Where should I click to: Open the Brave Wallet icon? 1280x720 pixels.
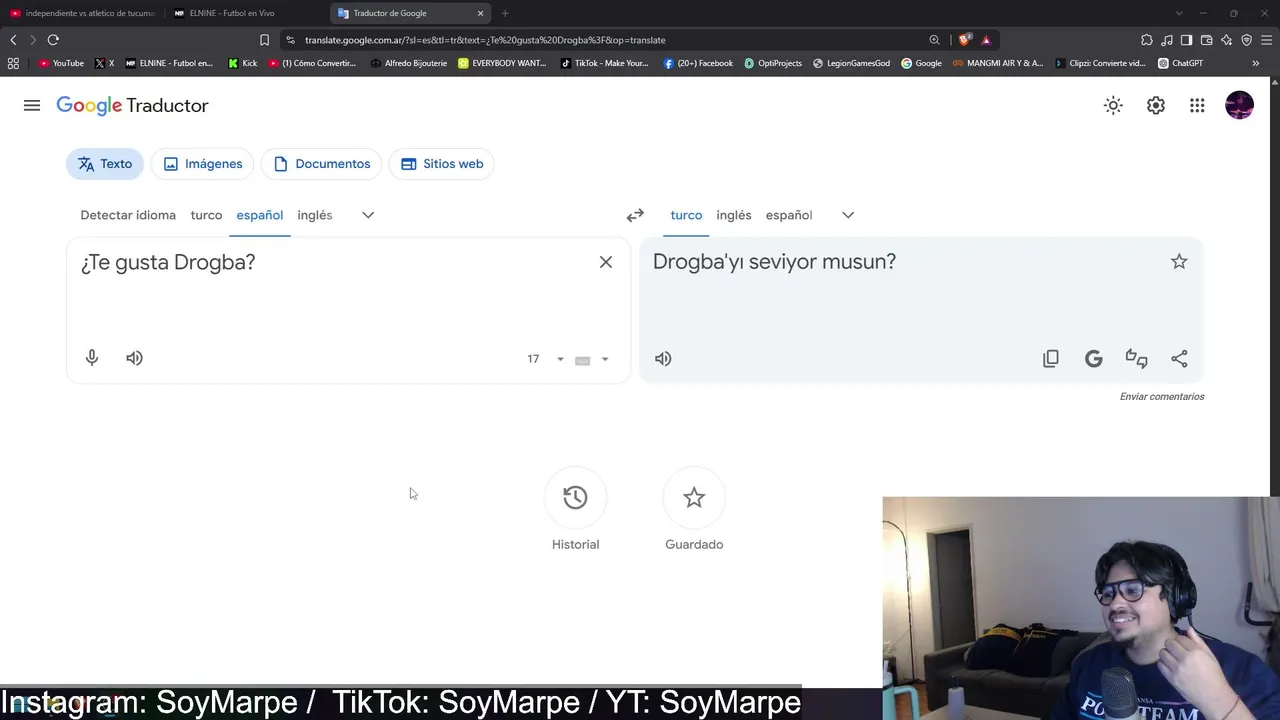(1206, 40)
